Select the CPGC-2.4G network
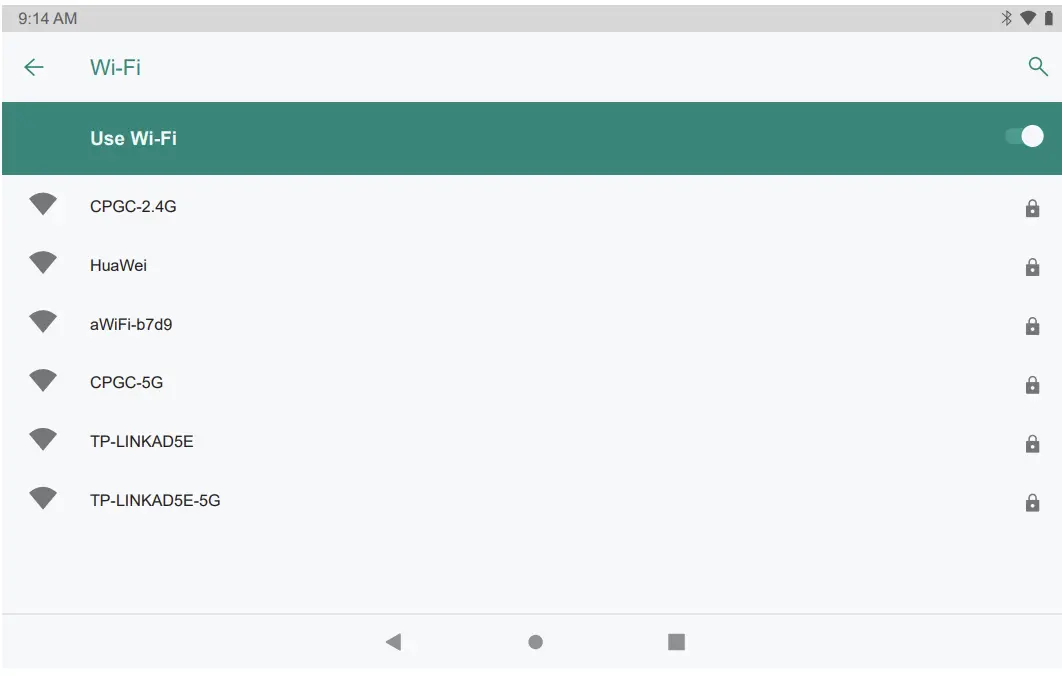Image resolution: width=1062 pixels, height=676 pixels. coord(133,206)
